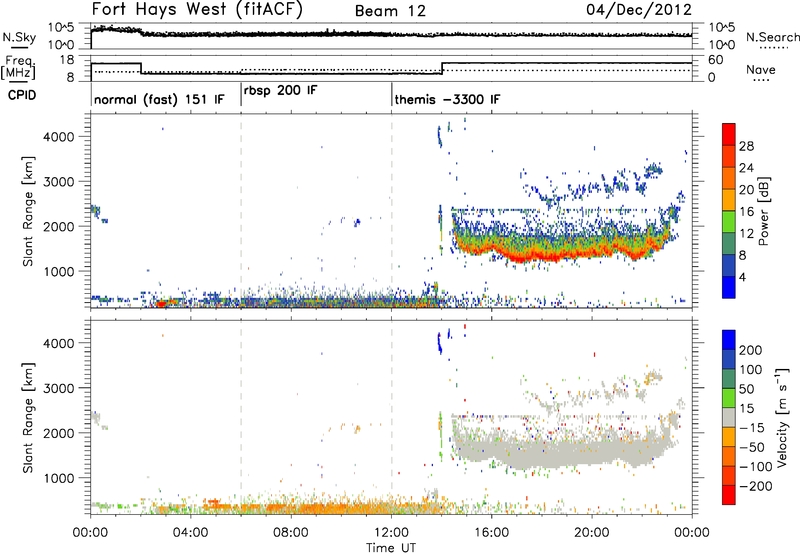This screenshot has height=554, width=800.
Task: Select the "Beam 12" header label
Action: click(x=390, y=11)
